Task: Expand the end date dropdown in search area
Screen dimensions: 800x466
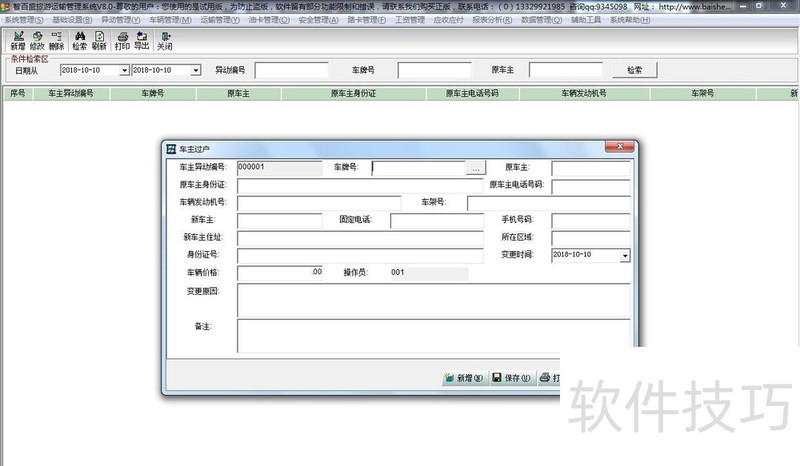Action: tap(195, 70)
